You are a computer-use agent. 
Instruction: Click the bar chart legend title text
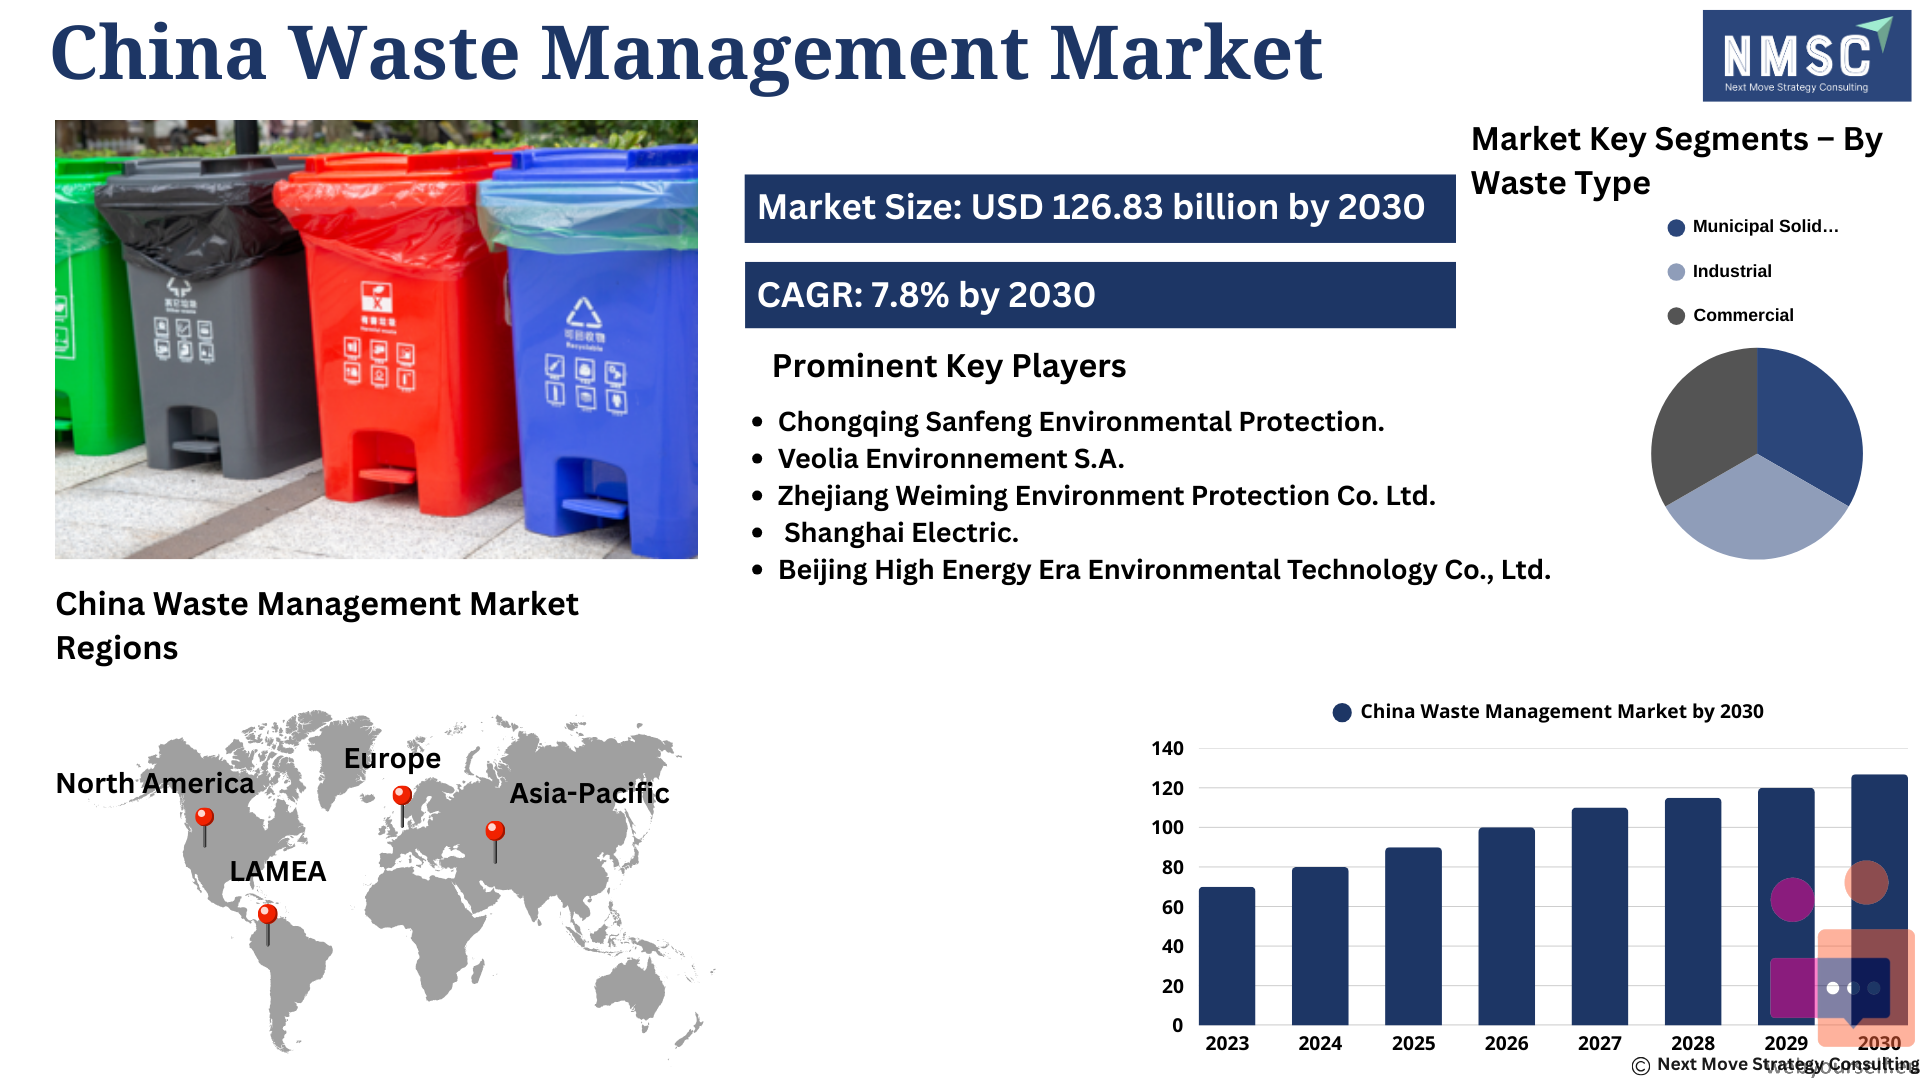coord(1562,712)
